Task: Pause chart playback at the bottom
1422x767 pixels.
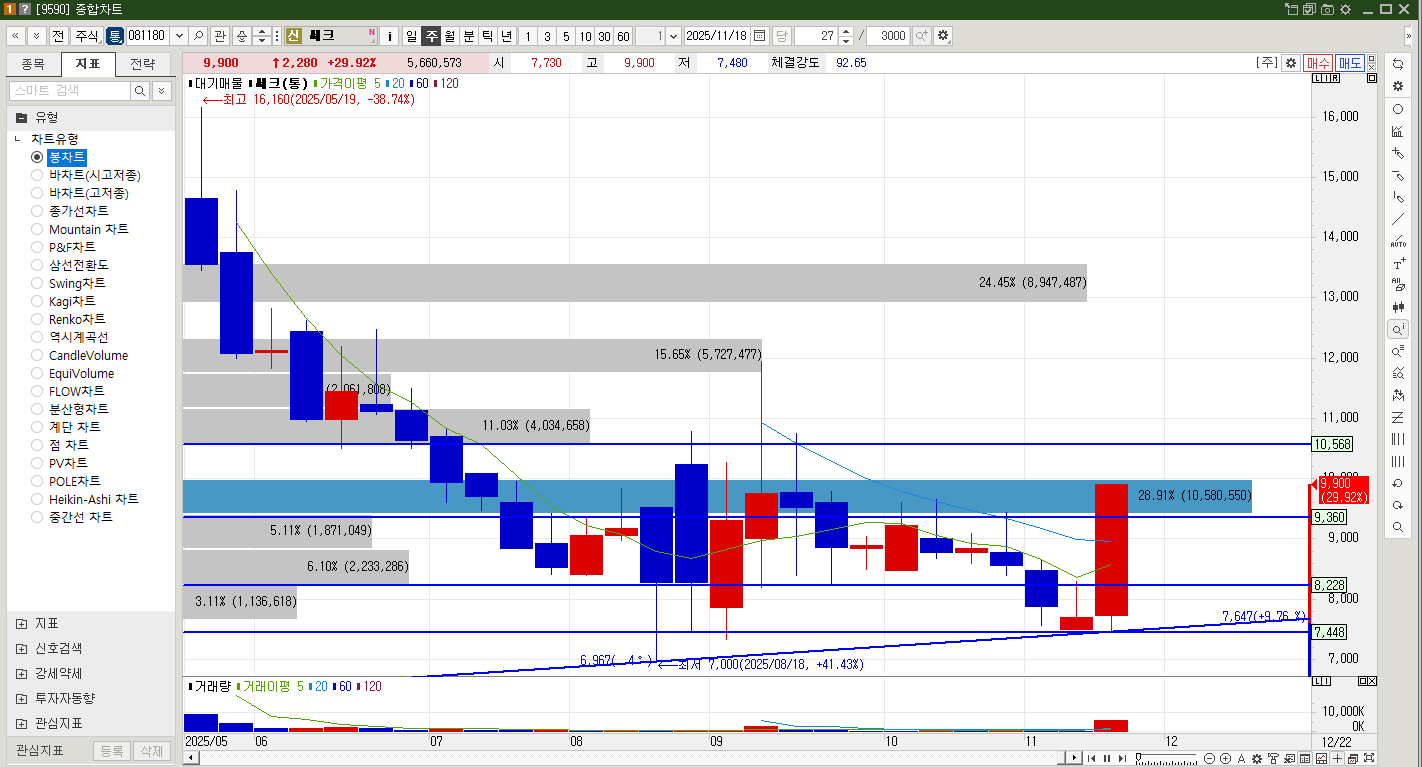Action: (1106, 758)
